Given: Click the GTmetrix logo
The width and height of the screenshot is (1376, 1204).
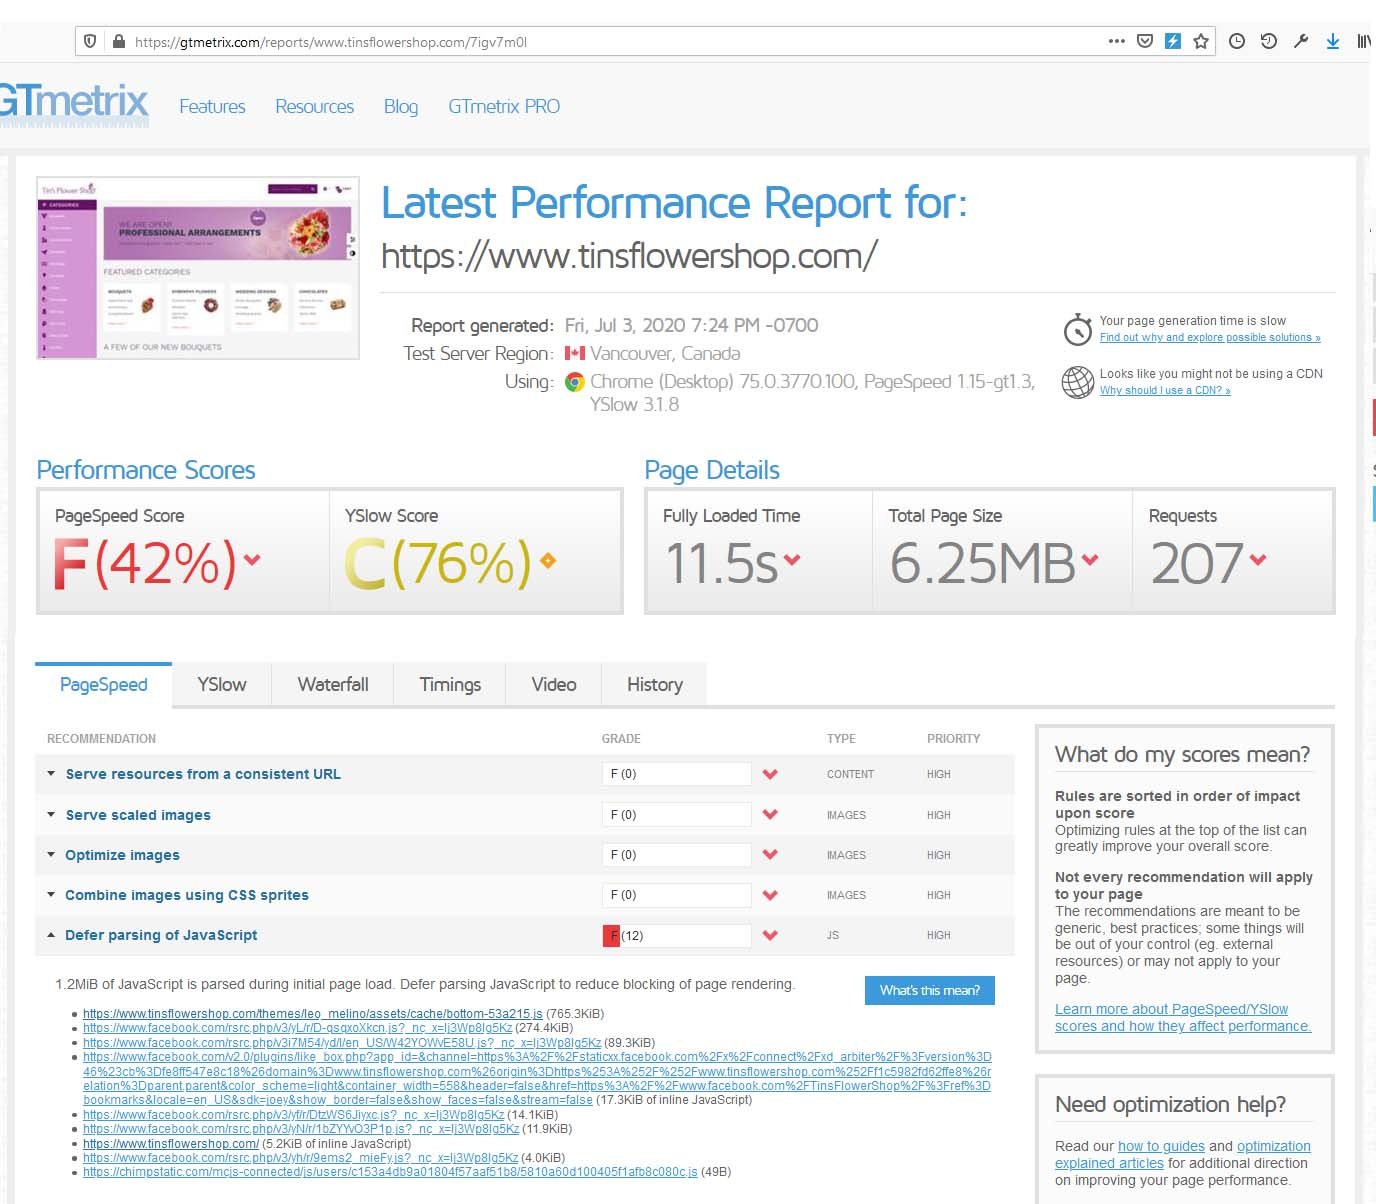Looking at the screenshot, I should [x=74, y=104].
